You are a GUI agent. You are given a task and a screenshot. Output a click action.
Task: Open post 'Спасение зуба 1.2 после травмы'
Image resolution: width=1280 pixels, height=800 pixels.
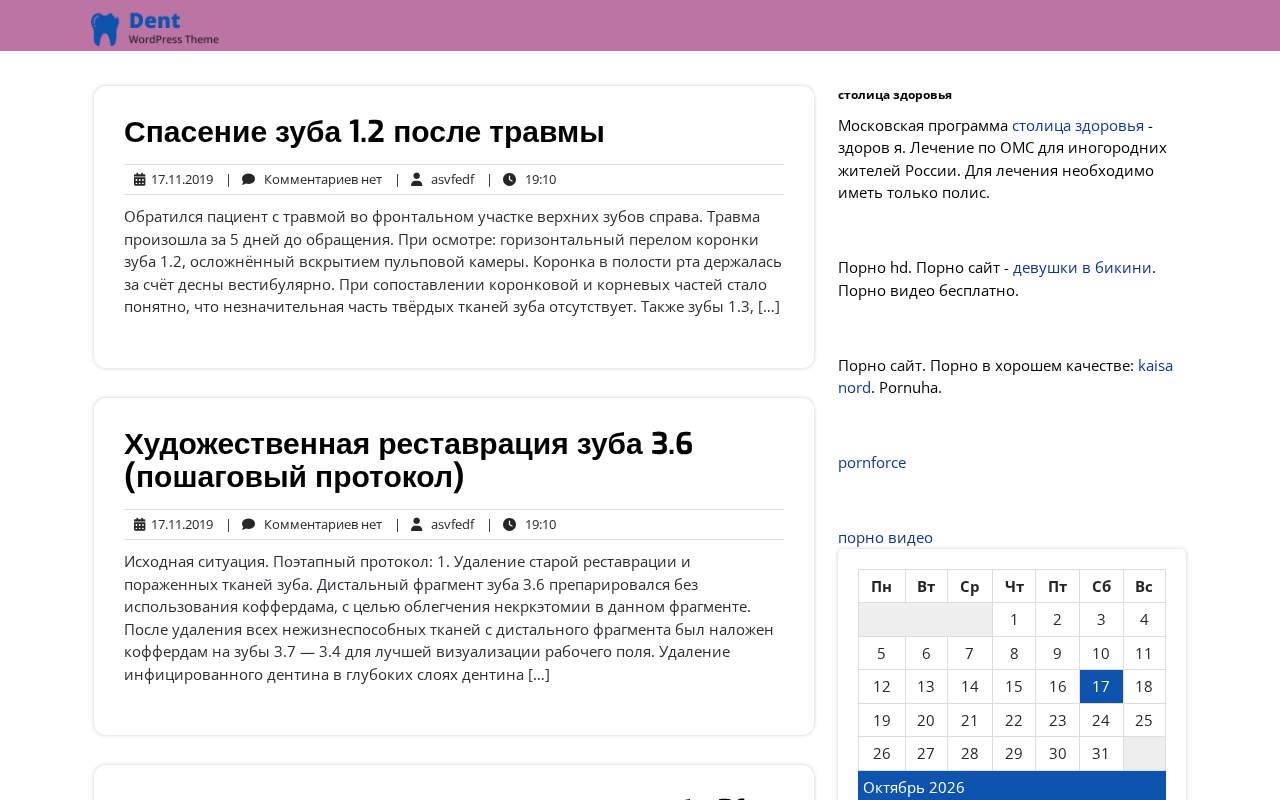[364, 132]
